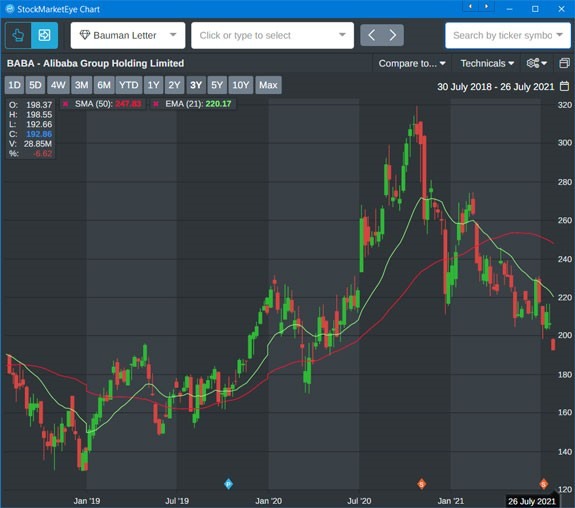Open the date range calendar icon

pyautogui.click(x=565, y=87)
